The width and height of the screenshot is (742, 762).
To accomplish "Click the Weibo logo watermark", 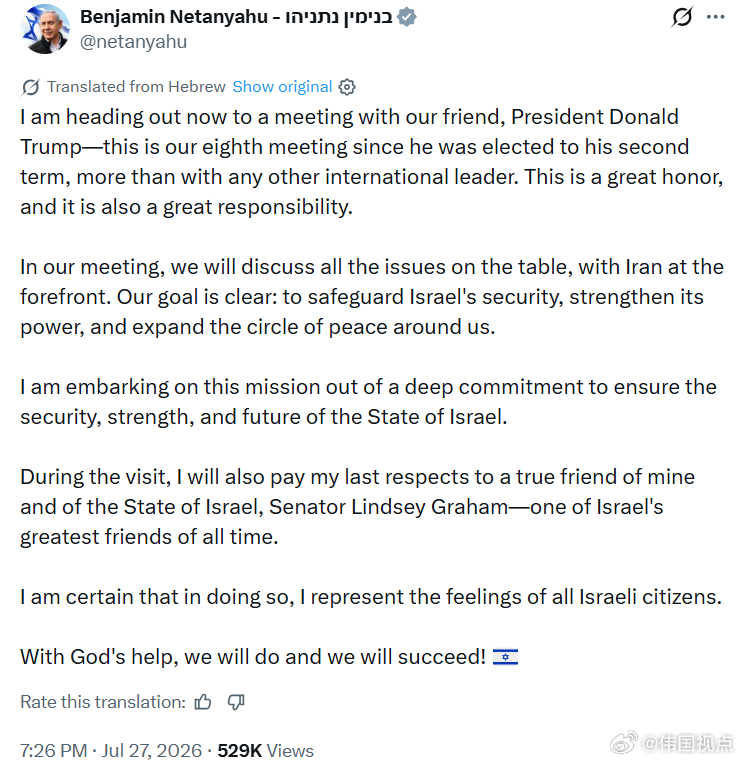I will tap(624, 743).
